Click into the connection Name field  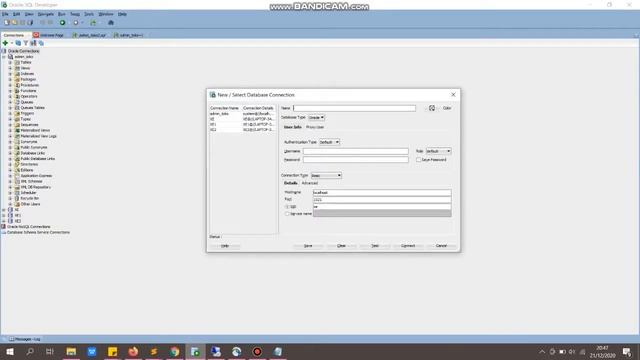tap(354, 108)
